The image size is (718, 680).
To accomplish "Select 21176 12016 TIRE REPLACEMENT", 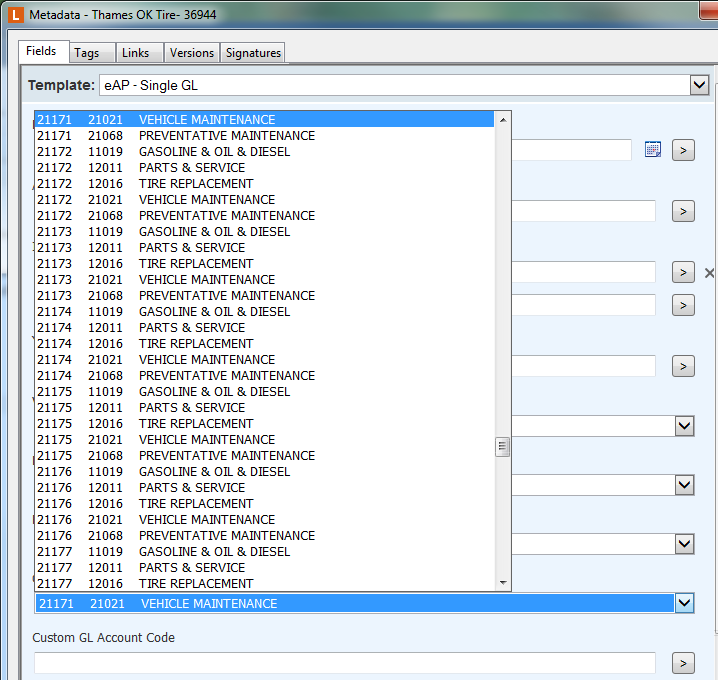I will click(x=265, y=504).
